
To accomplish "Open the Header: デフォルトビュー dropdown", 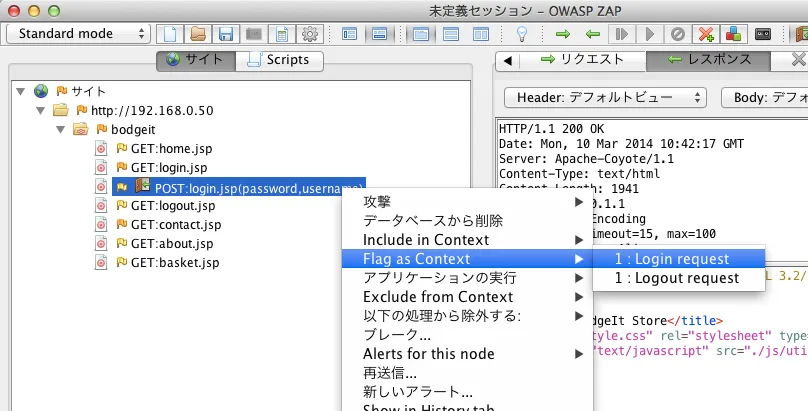I will pyautogui.click(x=605, y=97).
